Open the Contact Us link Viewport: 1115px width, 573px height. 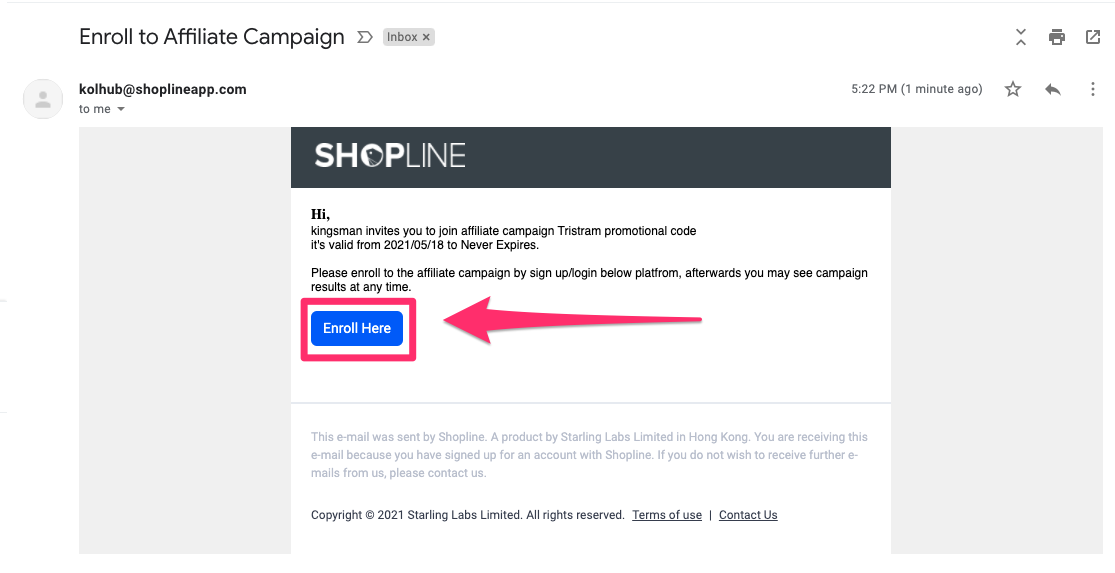(748, 515)
